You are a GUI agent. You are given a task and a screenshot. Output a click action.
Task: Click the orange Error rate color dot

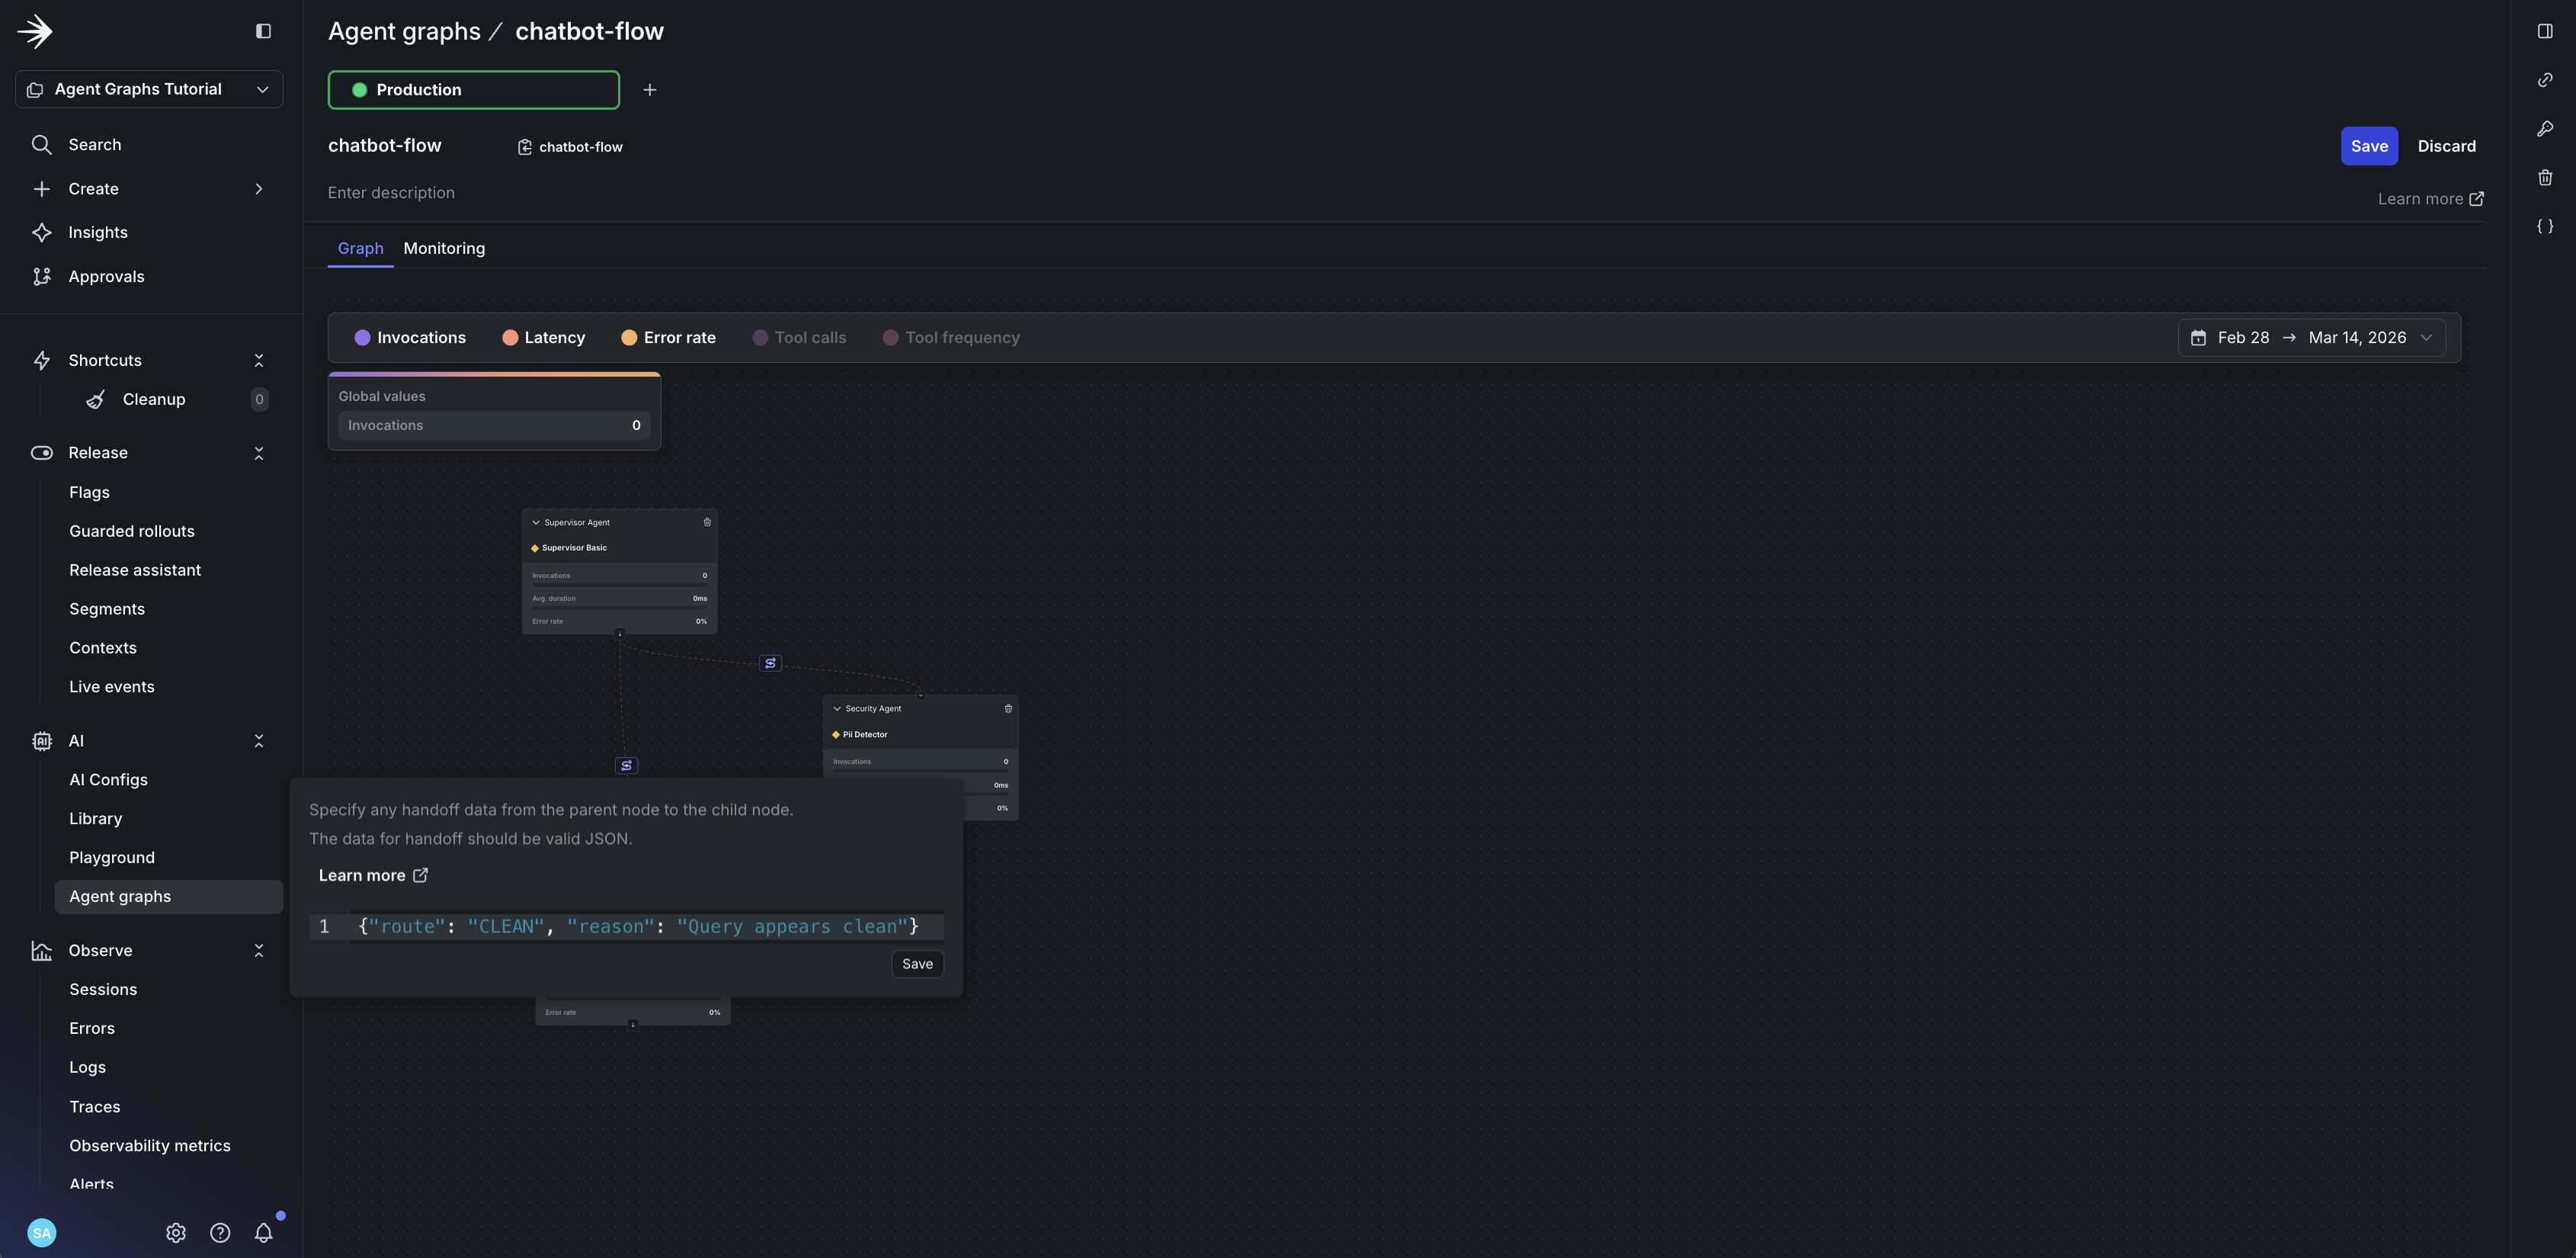(629, 338)
